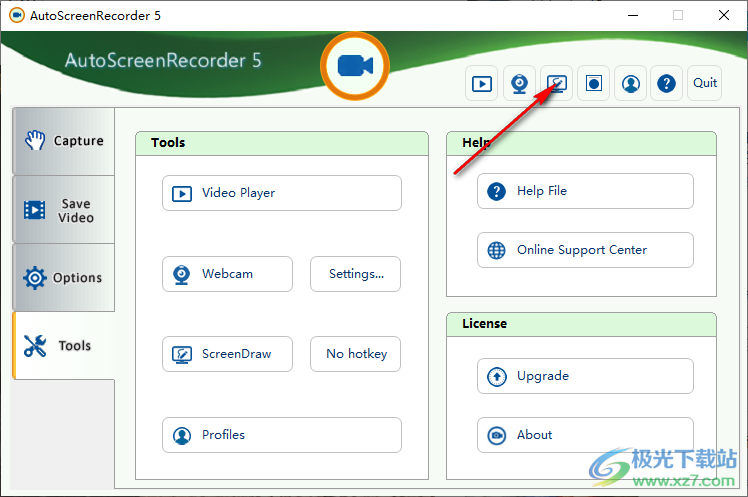
Task: Click the No hotkey button
Action: point(355,354)
